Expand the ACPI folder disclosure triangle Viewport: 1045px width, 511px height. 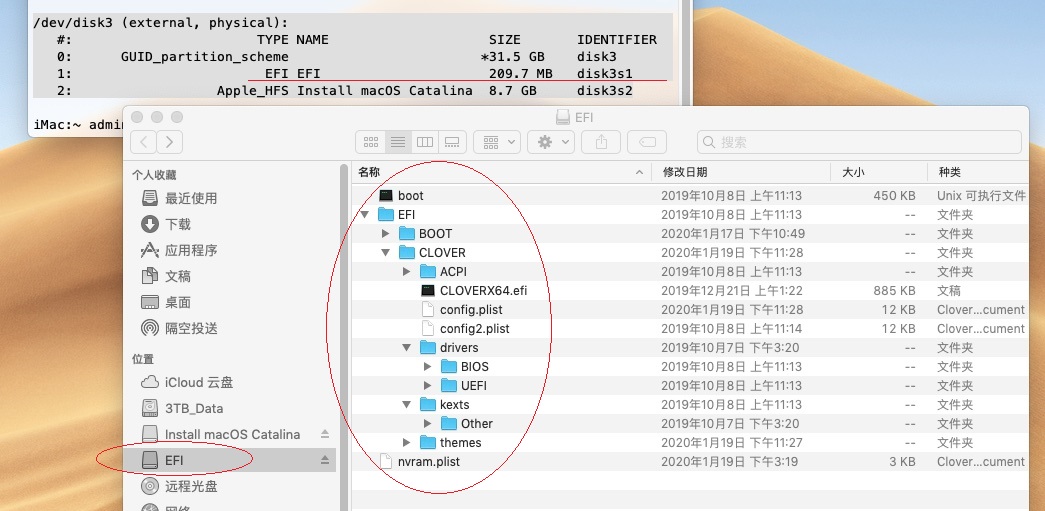(407, 272)
